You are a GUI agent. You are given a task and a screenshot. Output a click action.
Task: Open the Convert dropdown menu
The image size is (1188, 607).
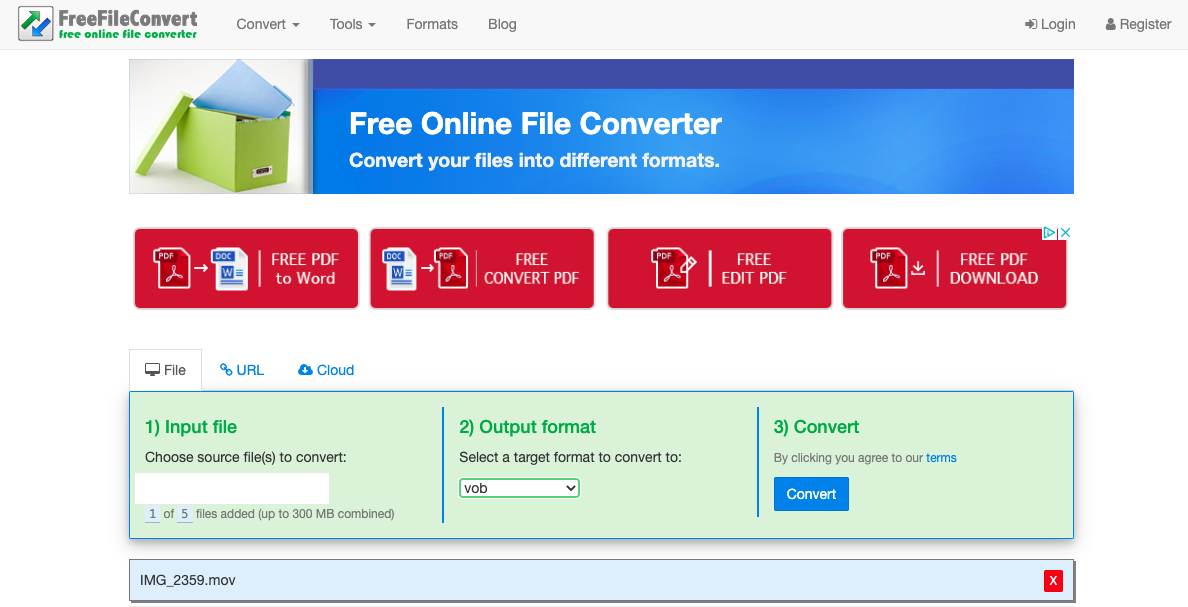[x=267, y=24]
